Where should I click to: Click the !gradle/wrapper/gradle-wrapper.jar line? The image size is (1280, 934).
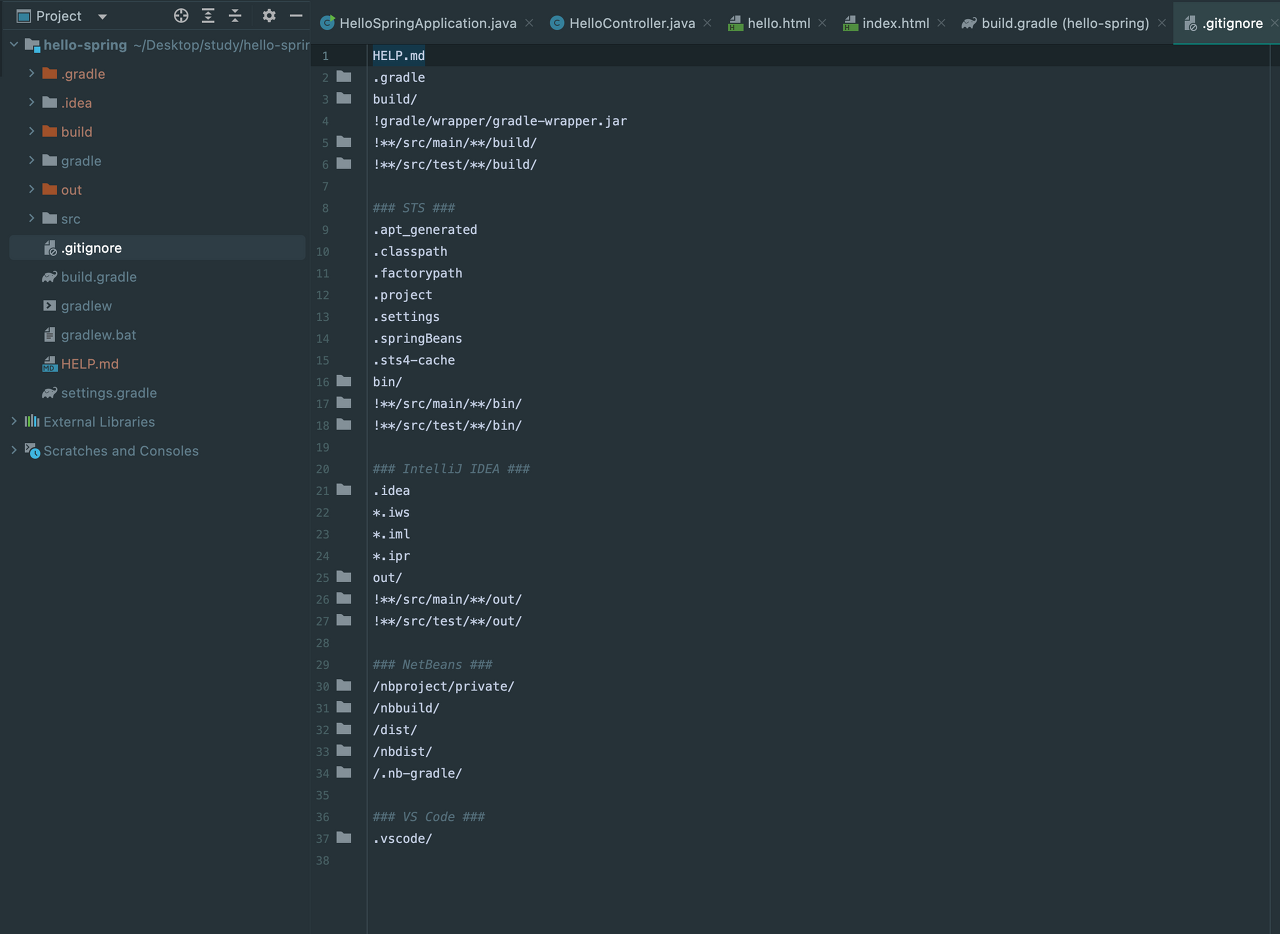[x=500, y=121]
